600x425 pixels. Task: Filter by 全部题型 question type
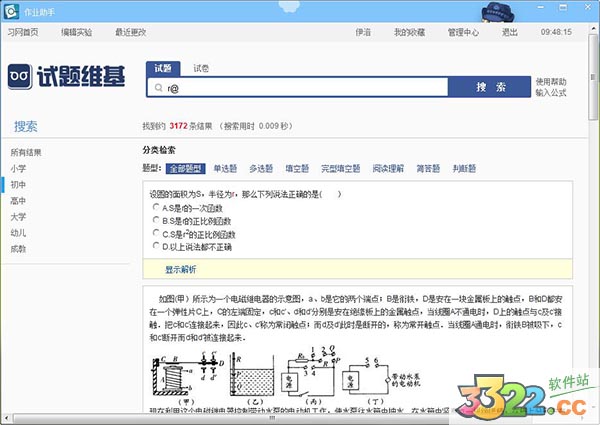186,169
